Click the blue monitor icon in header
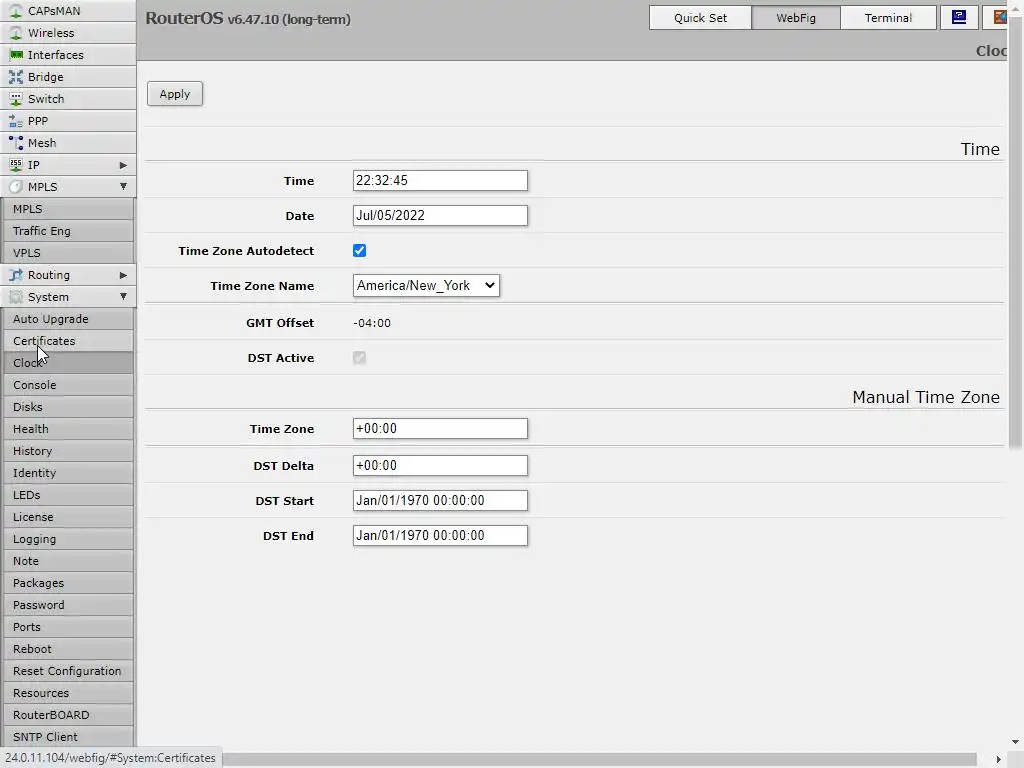 pos(959,18)
